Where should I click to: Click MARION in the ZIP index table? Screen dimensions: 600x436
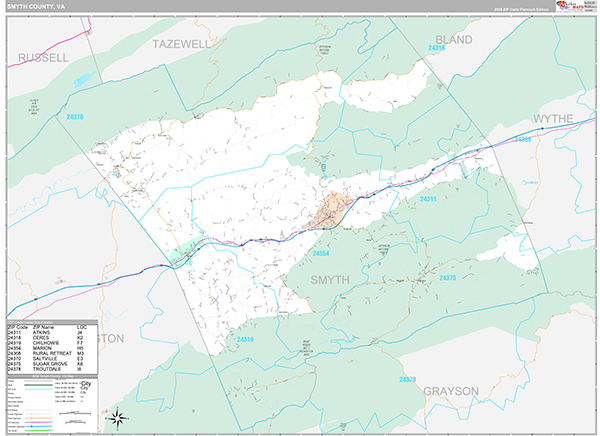(42, 348)
